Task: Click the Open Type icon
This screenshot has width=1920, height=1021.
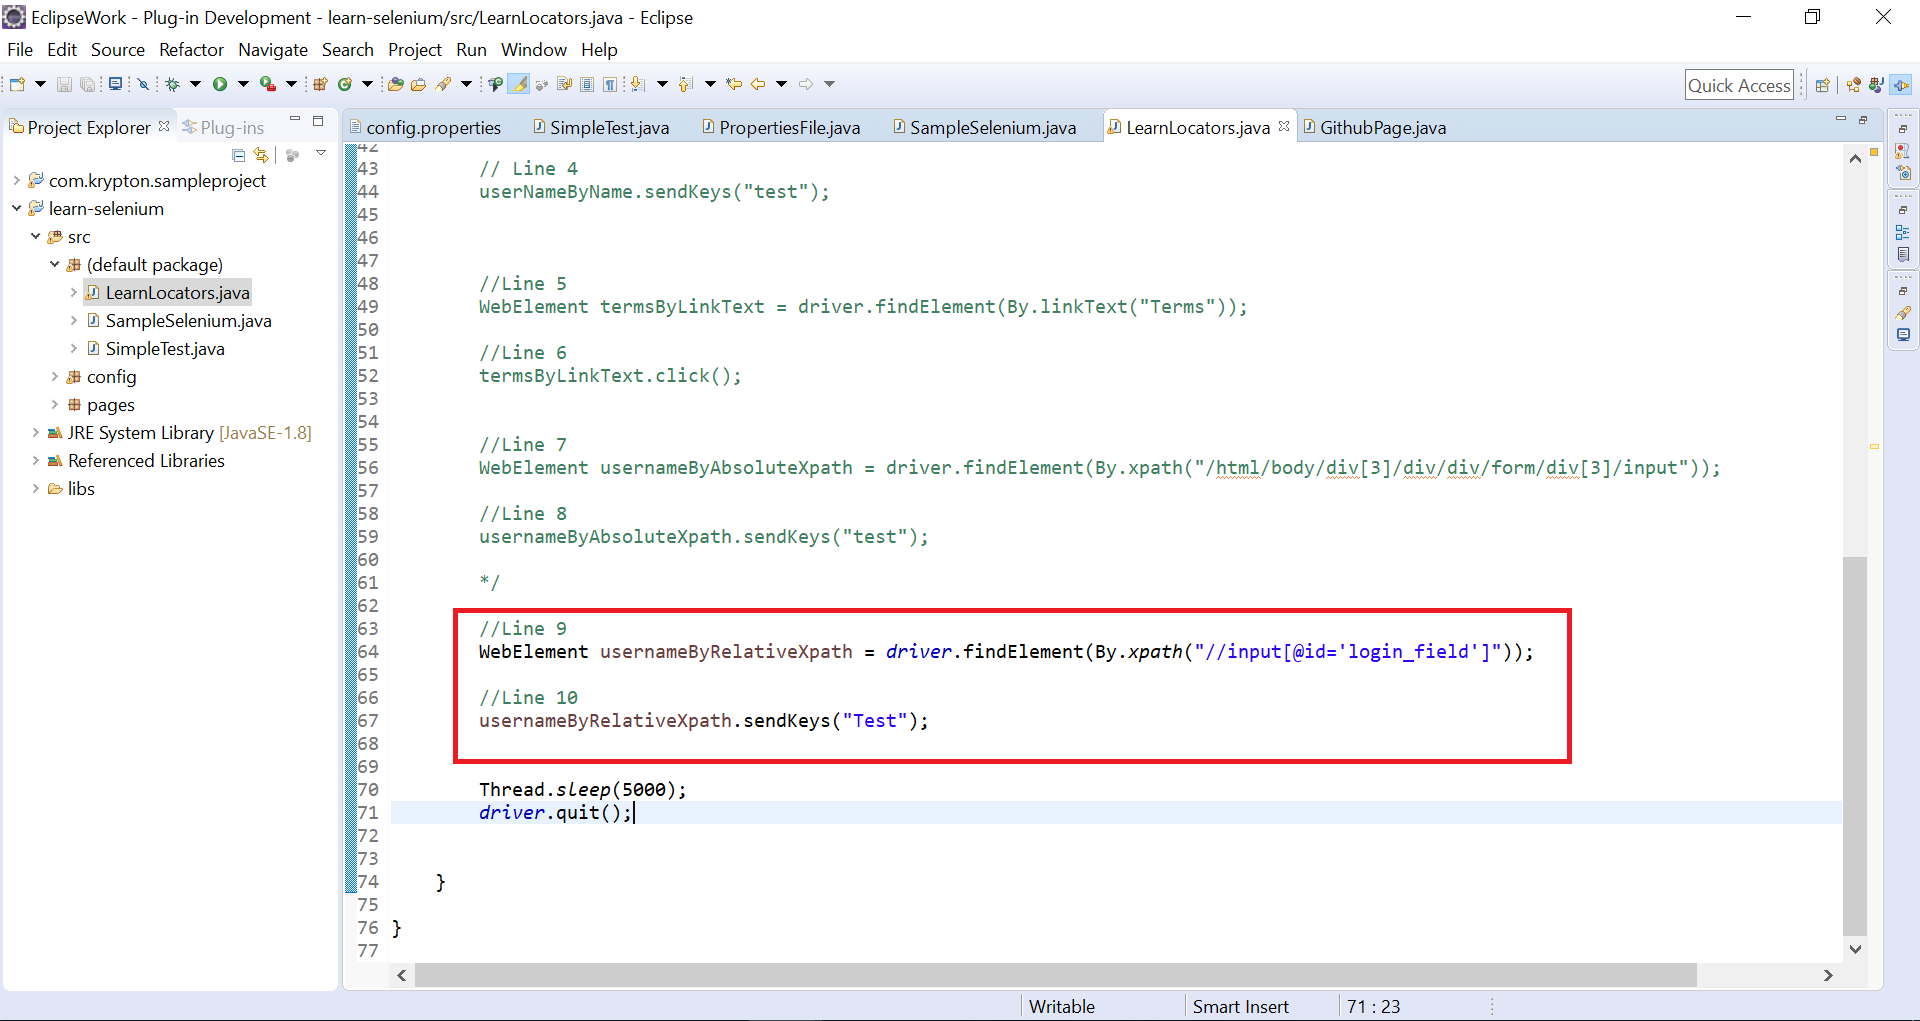Action: coord(396,84)
